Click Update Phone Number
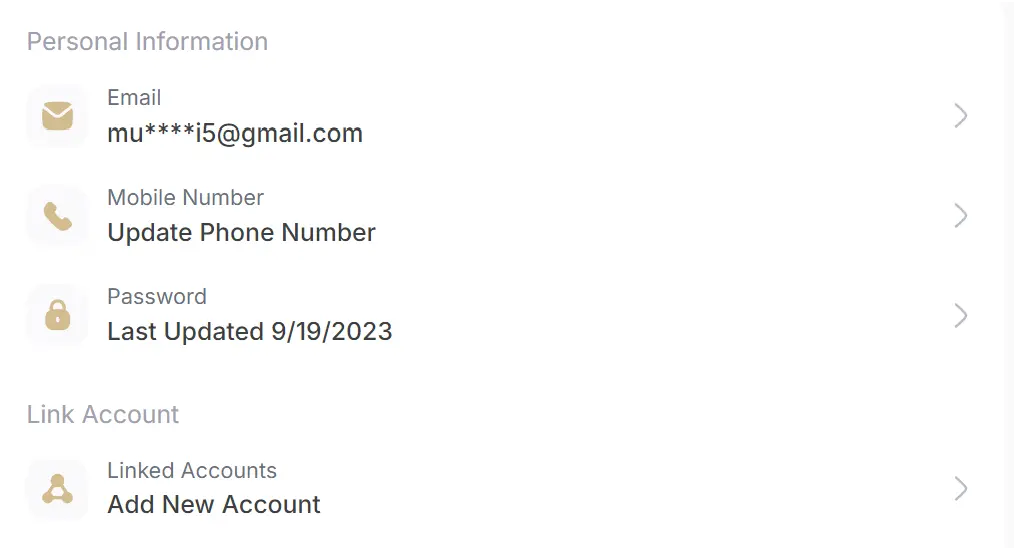 241,233
